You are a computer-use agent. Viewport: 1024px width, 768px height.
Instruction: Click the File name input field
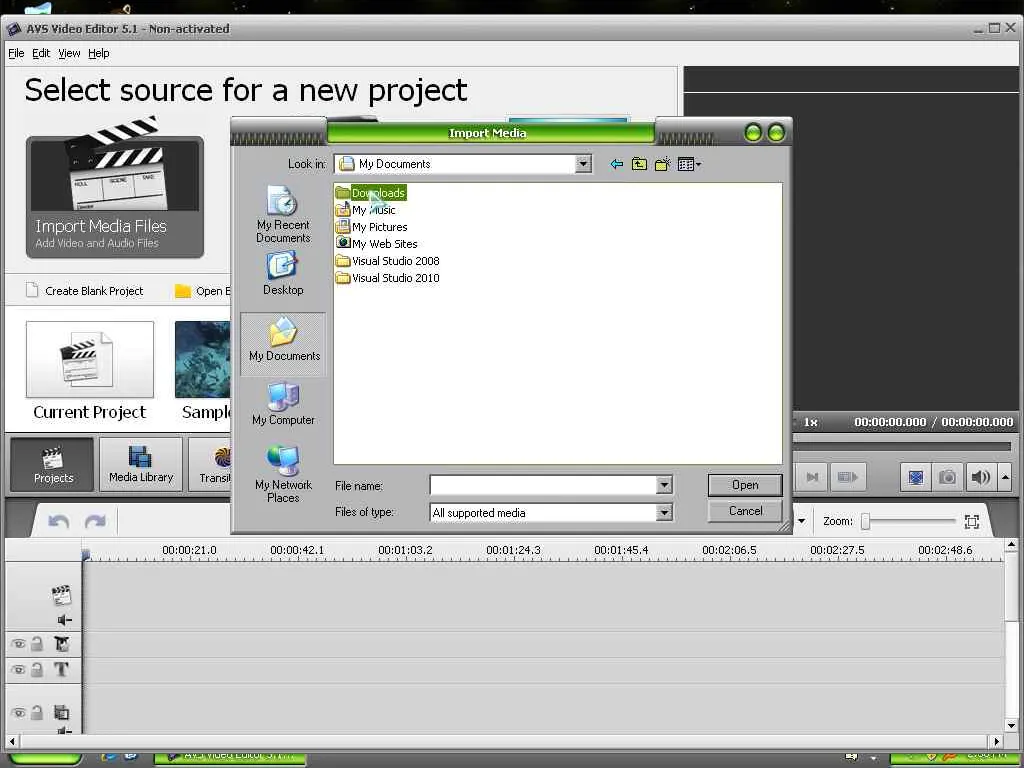pos(543,485)
